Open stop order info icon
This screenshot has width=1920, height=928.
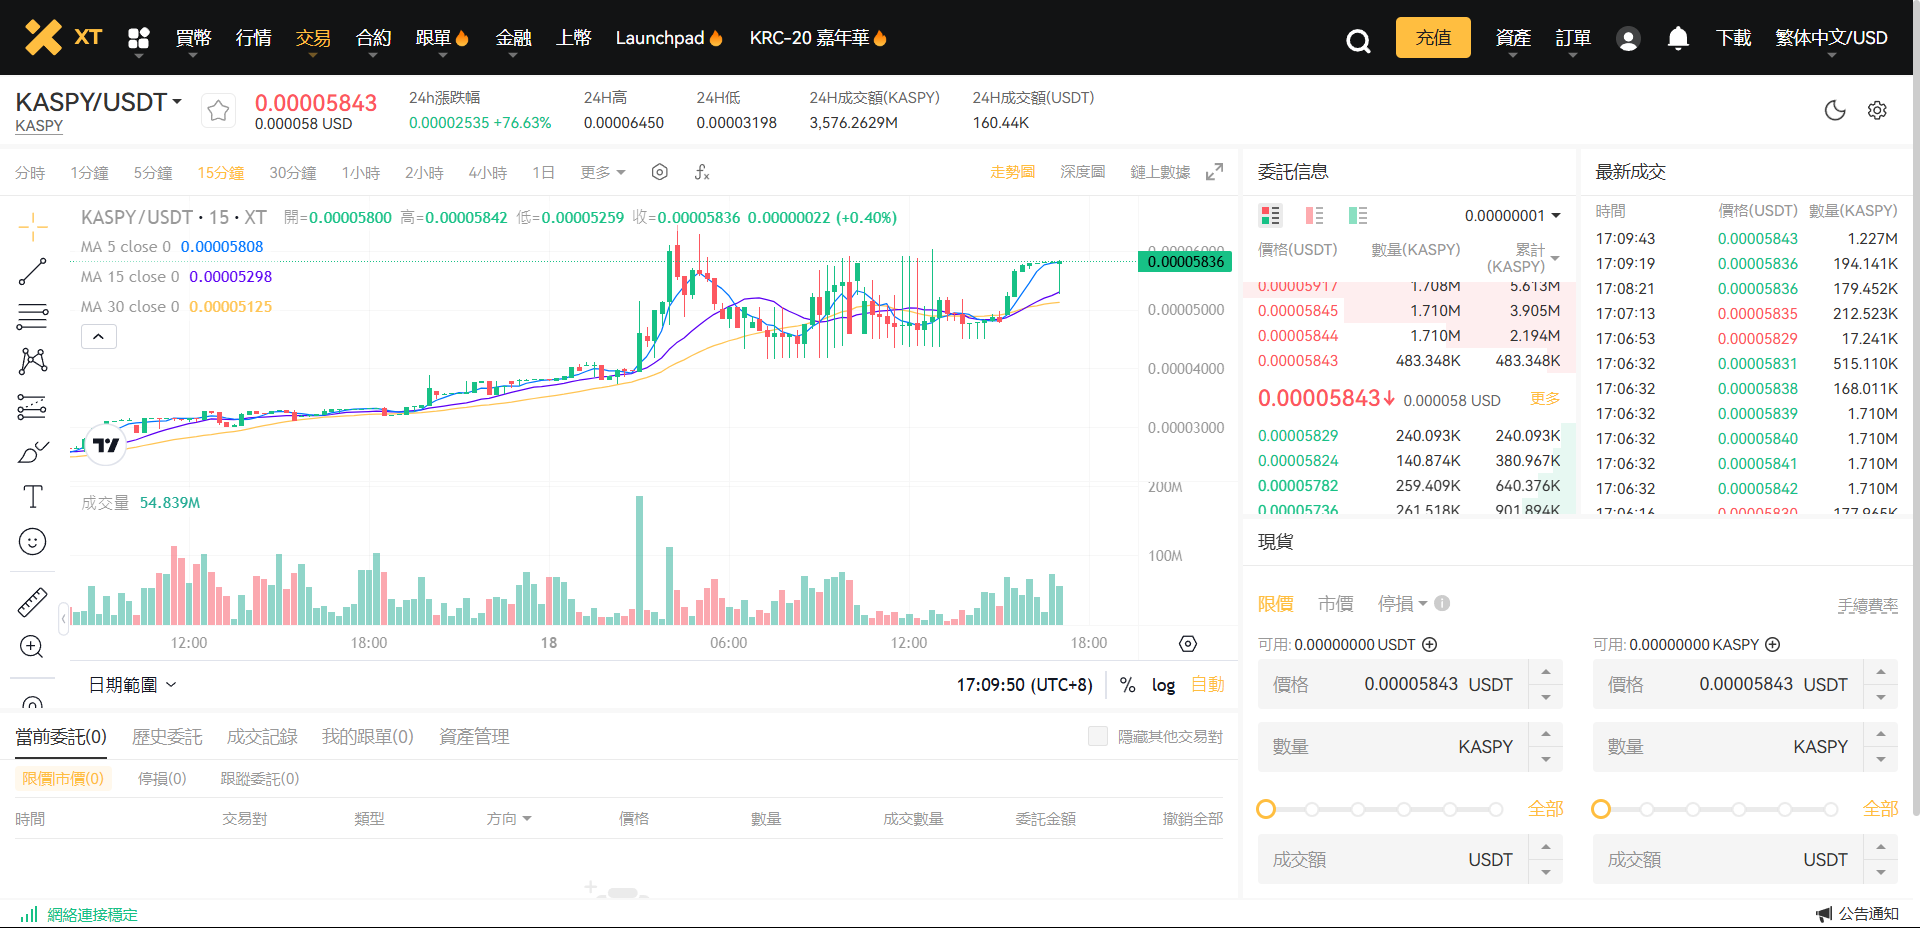tap(1442, 603)
